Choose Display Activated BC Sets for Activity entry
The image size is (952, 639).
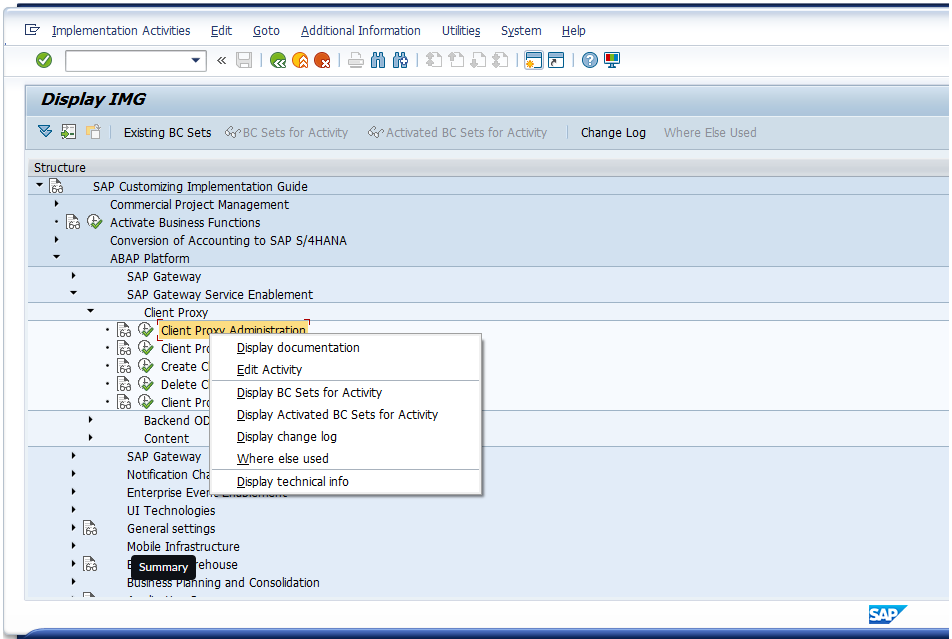(x=346, y=414)
